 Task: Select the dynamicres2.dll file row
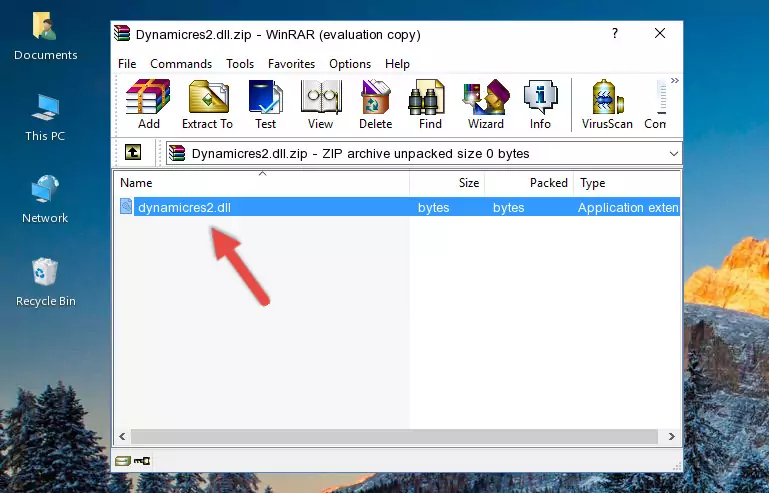pos(399,207)
